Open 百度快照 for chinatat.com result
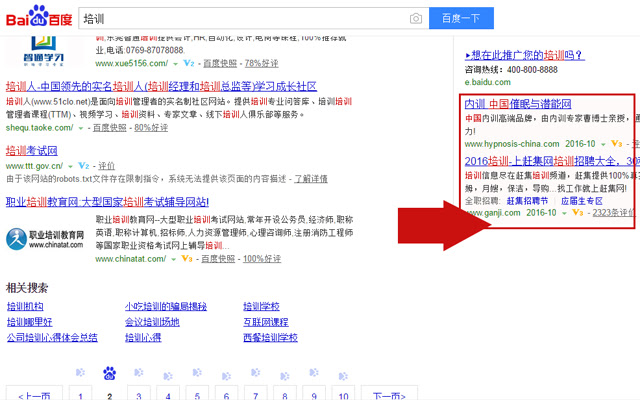Viewport: 640px width, 400px height. click(218, 259)
